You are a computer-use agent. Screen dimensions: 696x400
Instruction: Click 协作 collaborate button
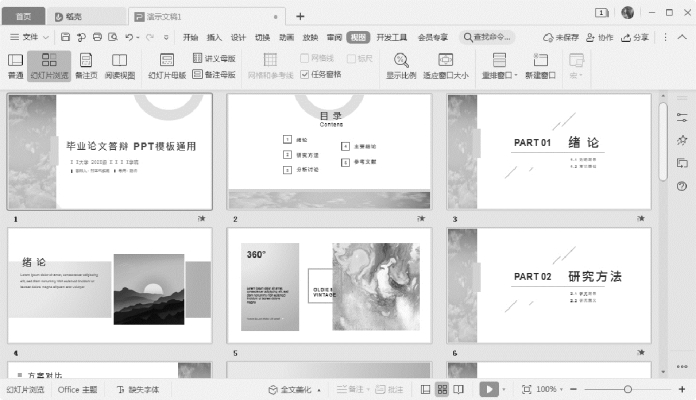coord(599,37)
